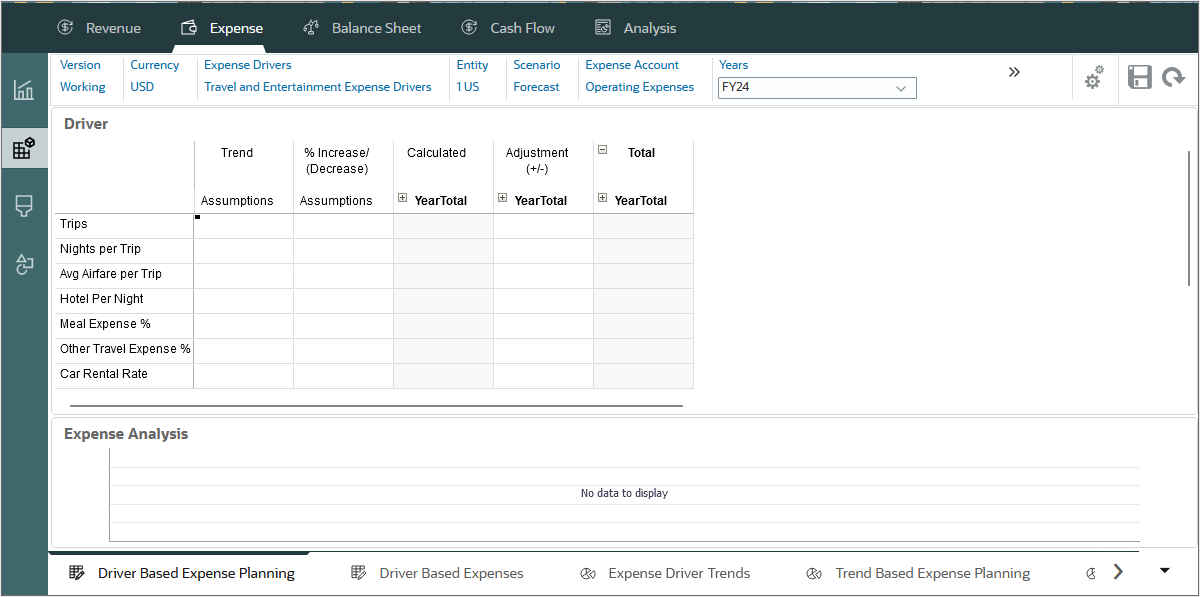
Task: Expand Calculated YearTotal column
Action: 403,198
